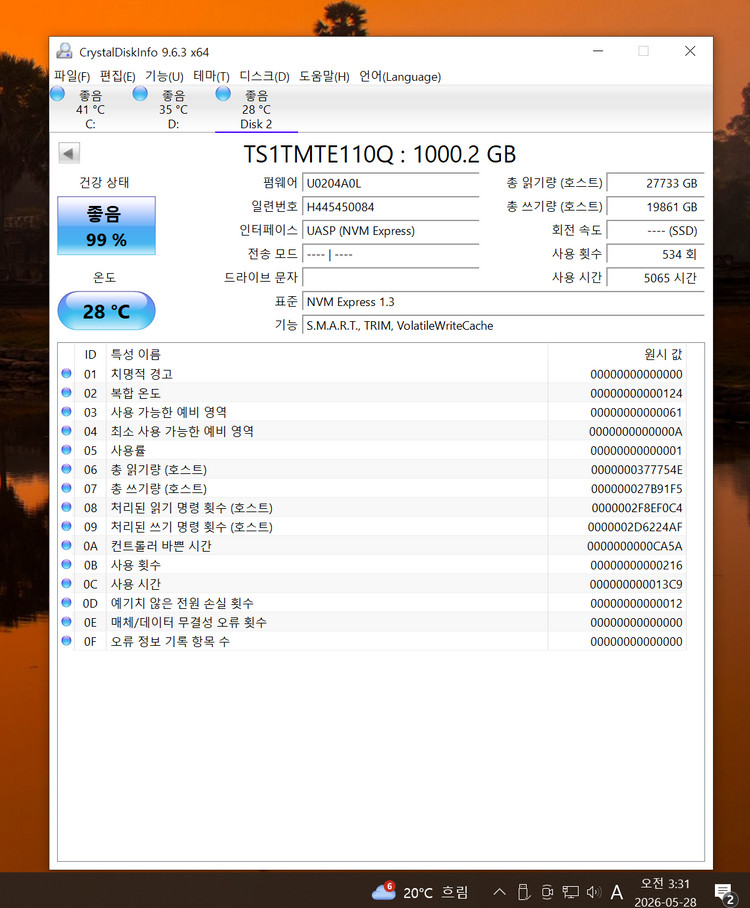Click the Meet Now camera tray icon
The image size is (750, 908).
point(547,892)
